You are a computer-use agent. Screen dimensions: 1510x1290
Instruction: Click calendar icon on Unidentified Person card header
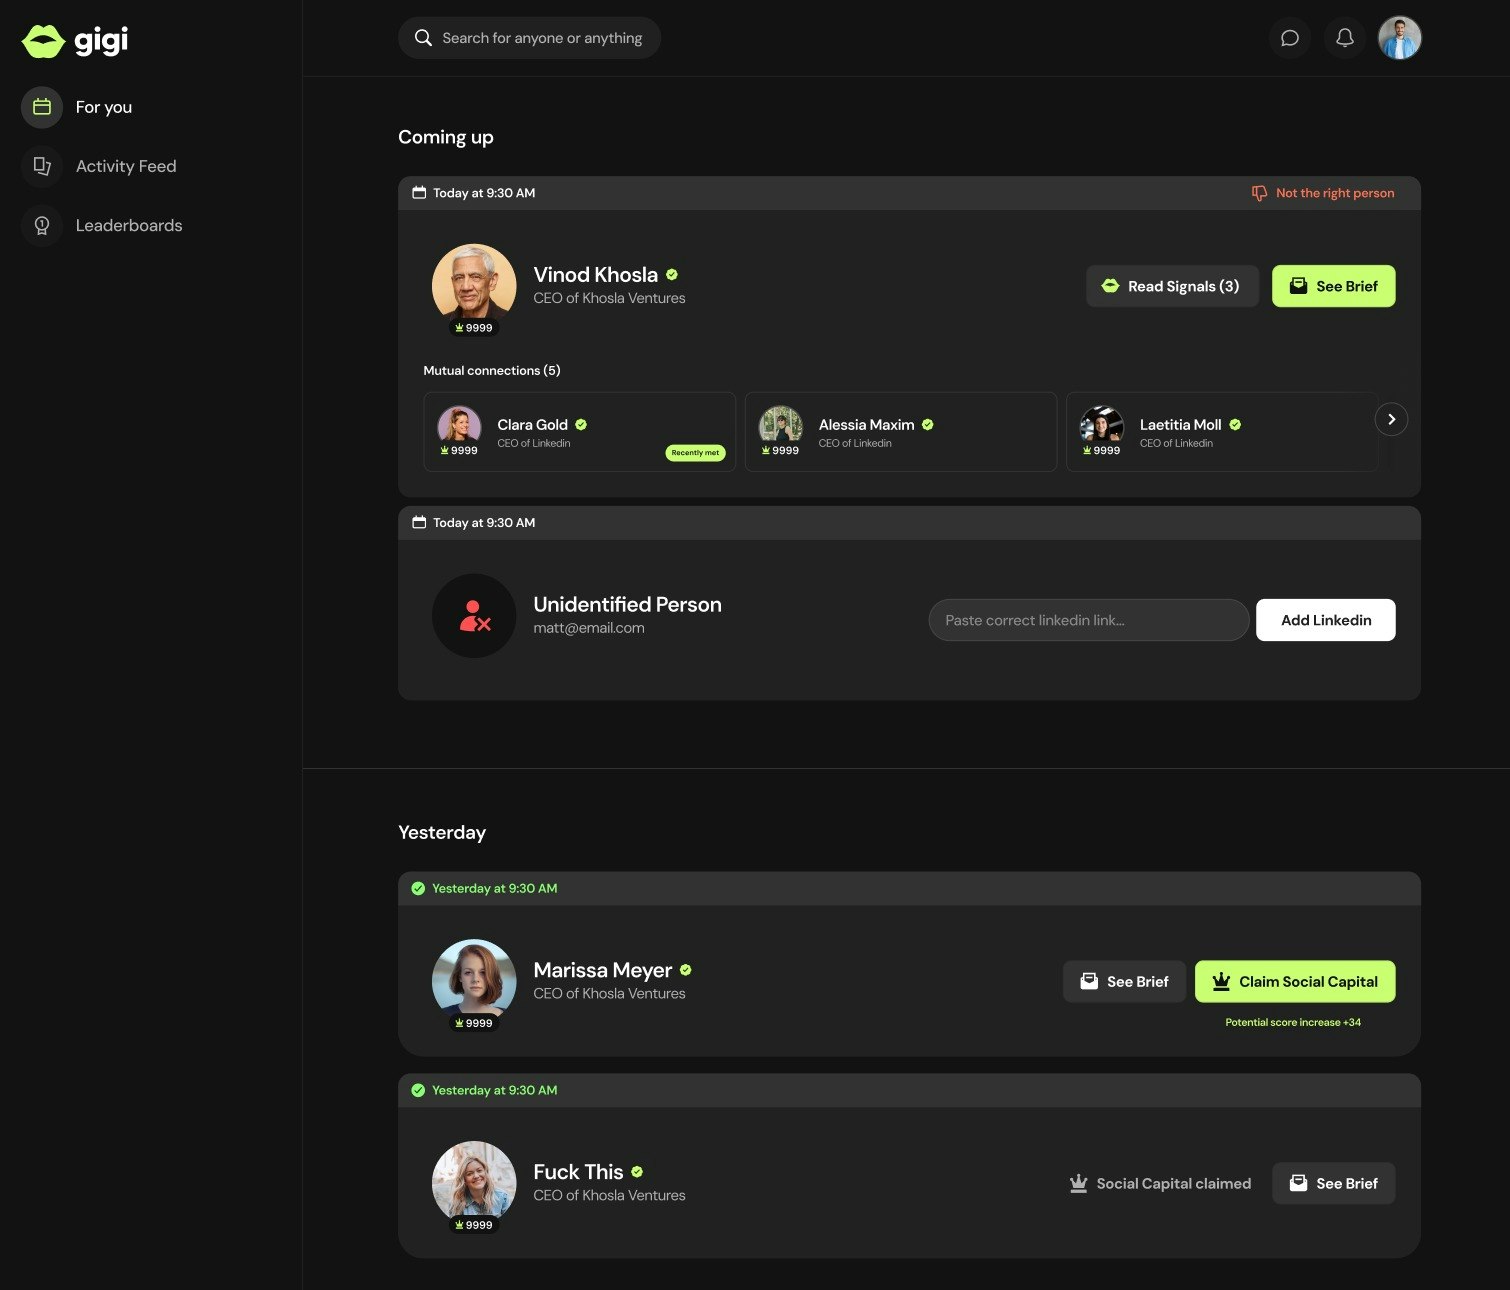pos(419,523)
